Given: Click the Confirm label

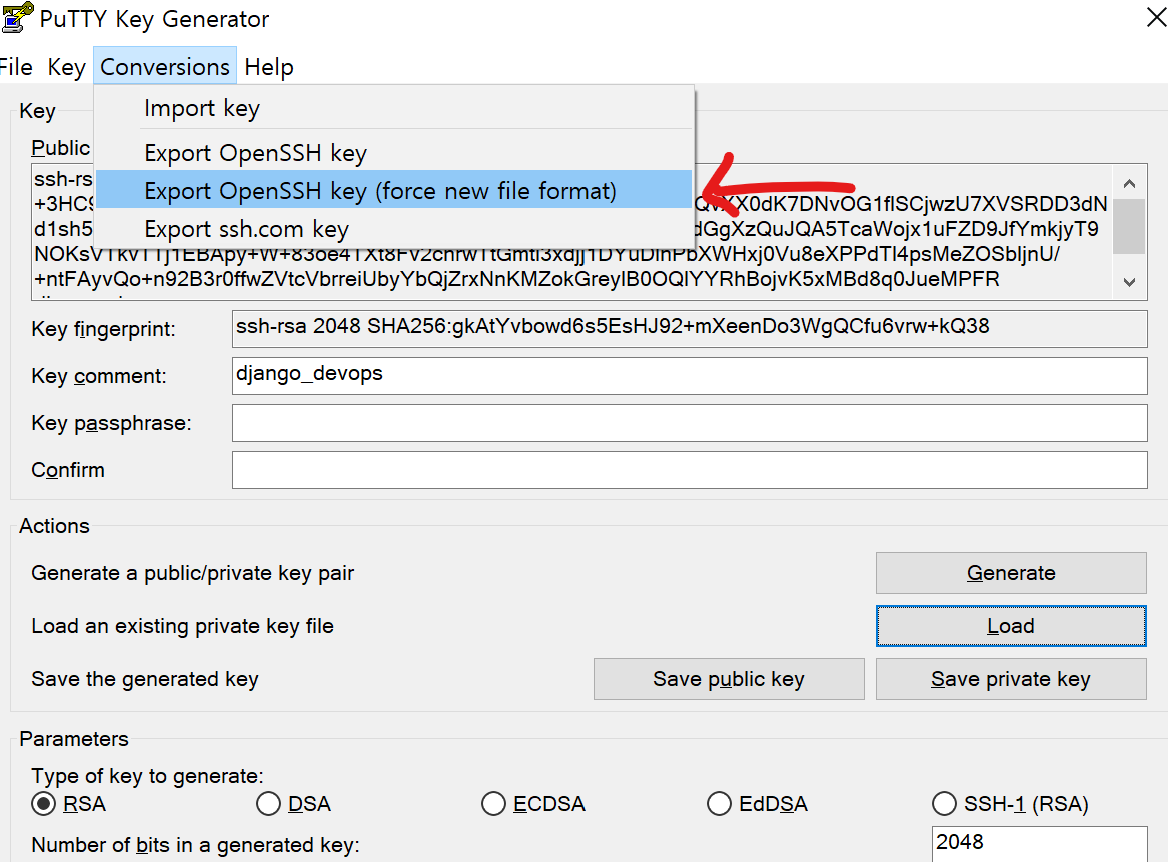Looking at the screenshot, I should [x=68, y=470].
